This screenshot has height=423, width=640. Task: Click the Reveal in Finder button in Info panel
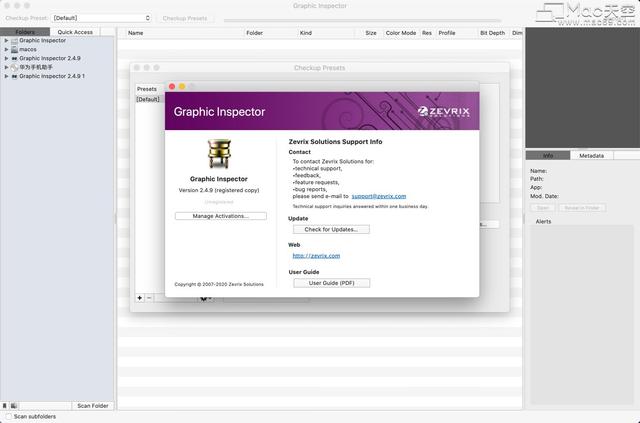(582, 208)
